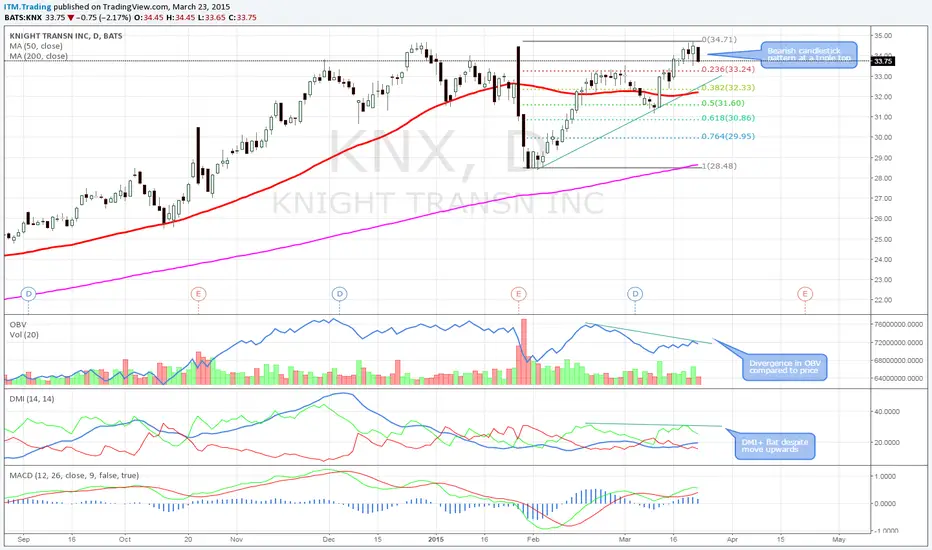The width and height of the screenshot is (932, 550).
Task: Click the L:33.65 low value in header
Action: coord(211,18)
